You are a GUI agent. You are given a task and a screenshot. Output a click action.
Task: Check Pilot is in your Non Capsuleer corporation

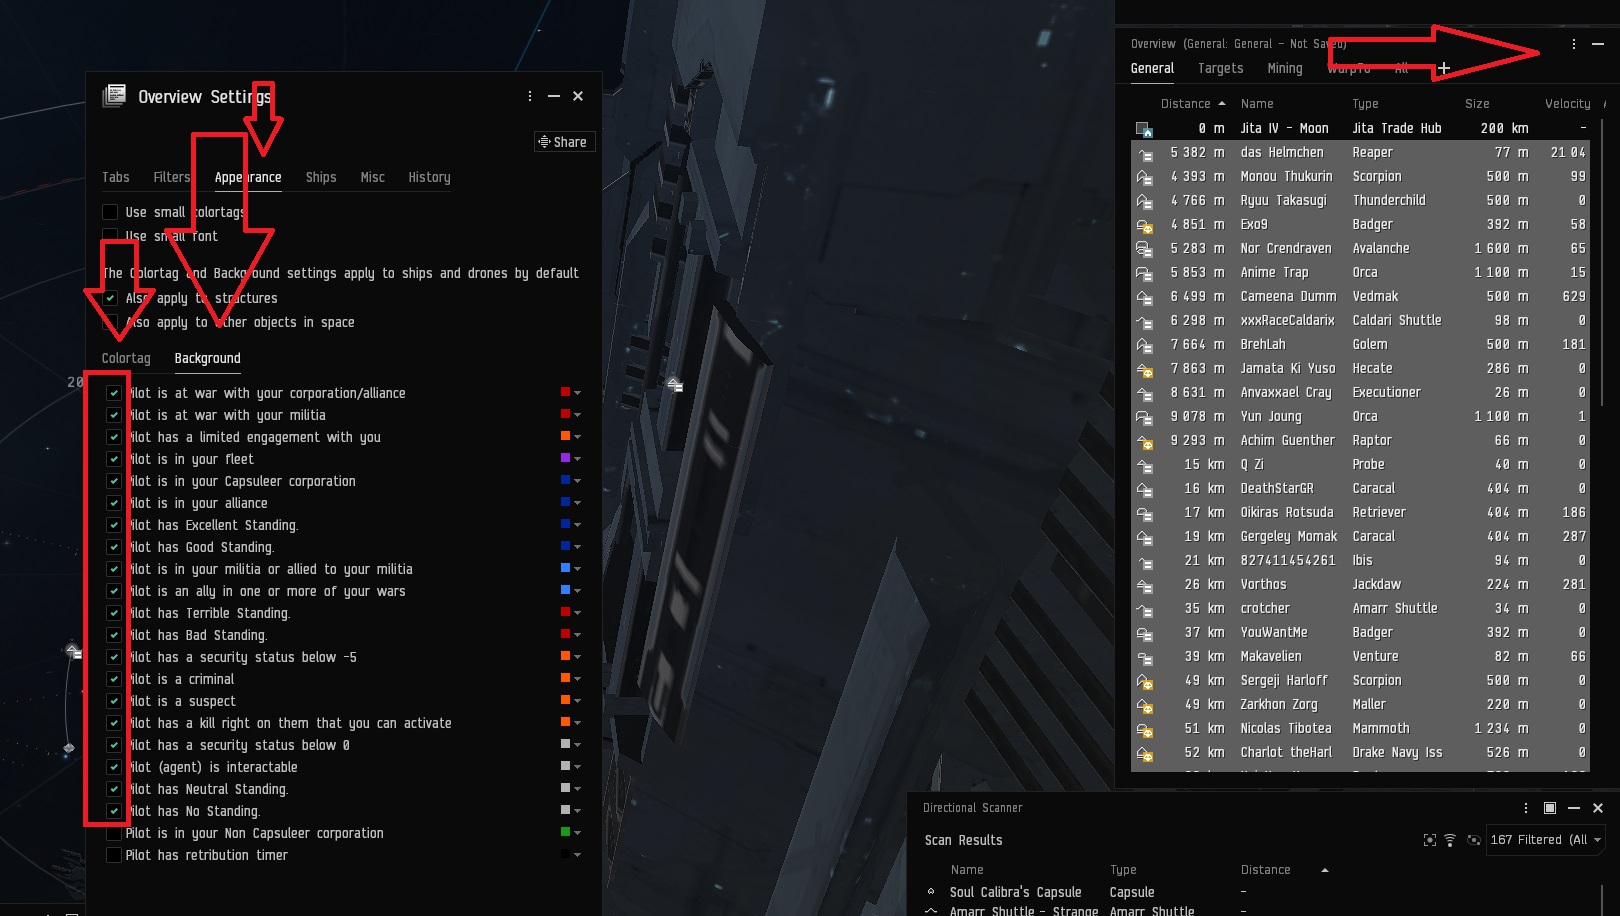(114, 833)
